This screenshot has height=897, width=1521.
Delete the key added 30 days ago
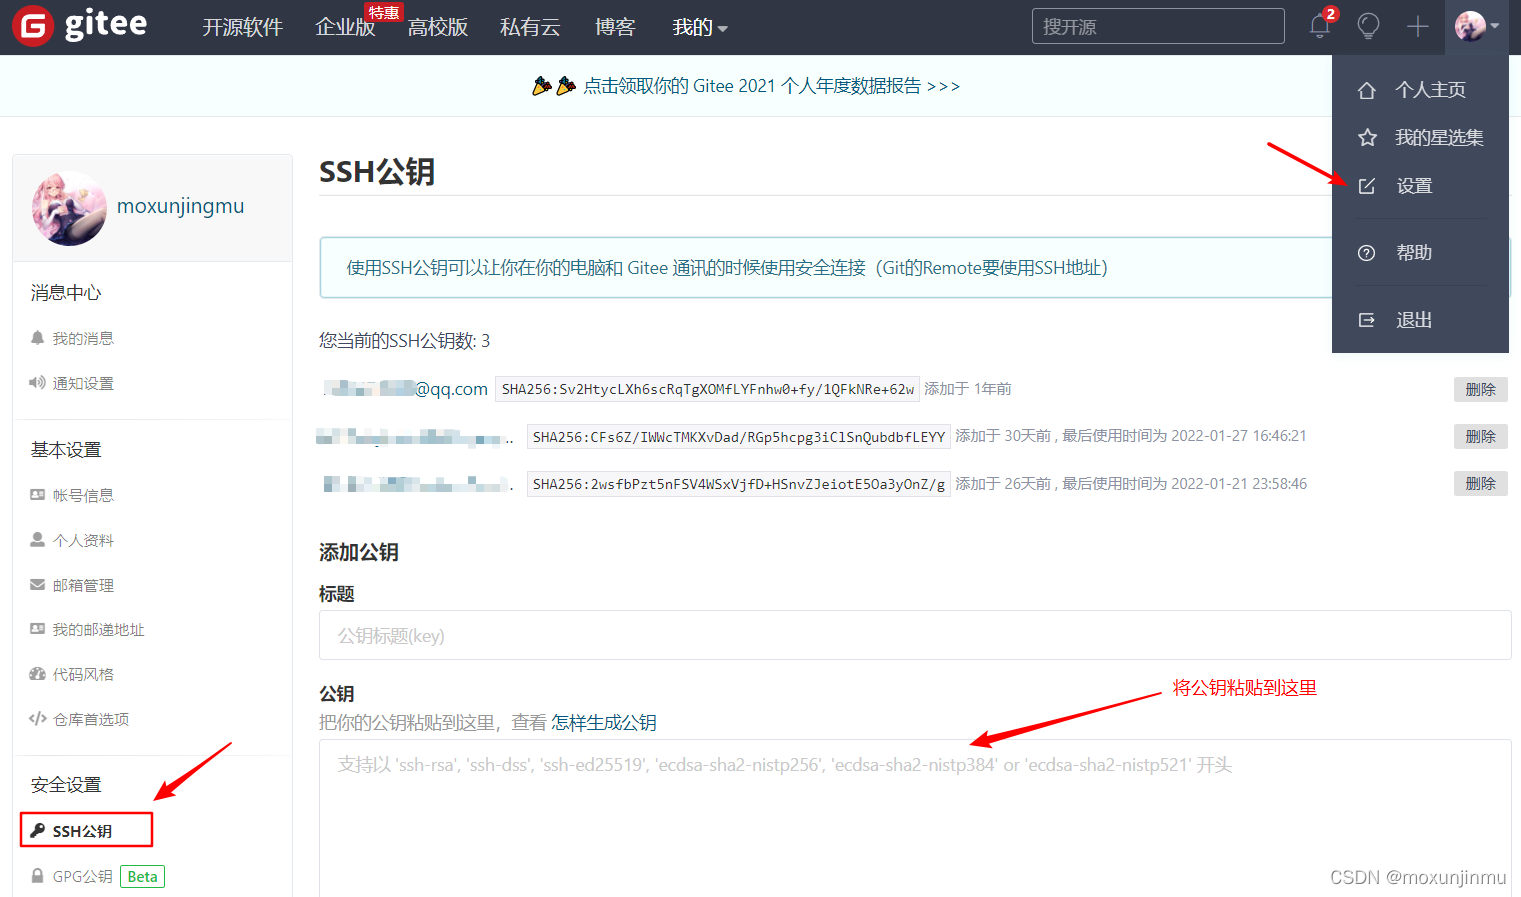pyautogui.click(x=1480, y=437)
